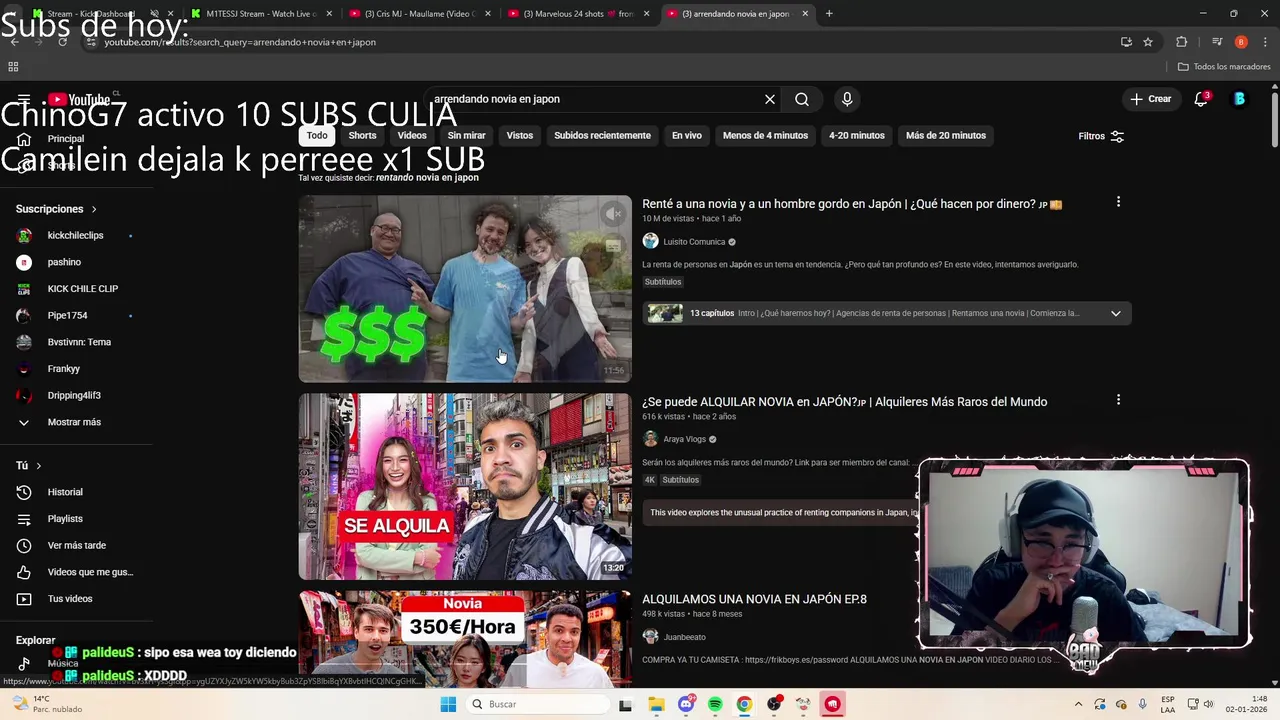
Task: Open title ALQUILAMOS UNA NOVIA EN JAPÓN EP.8
Action: (754, 599)
